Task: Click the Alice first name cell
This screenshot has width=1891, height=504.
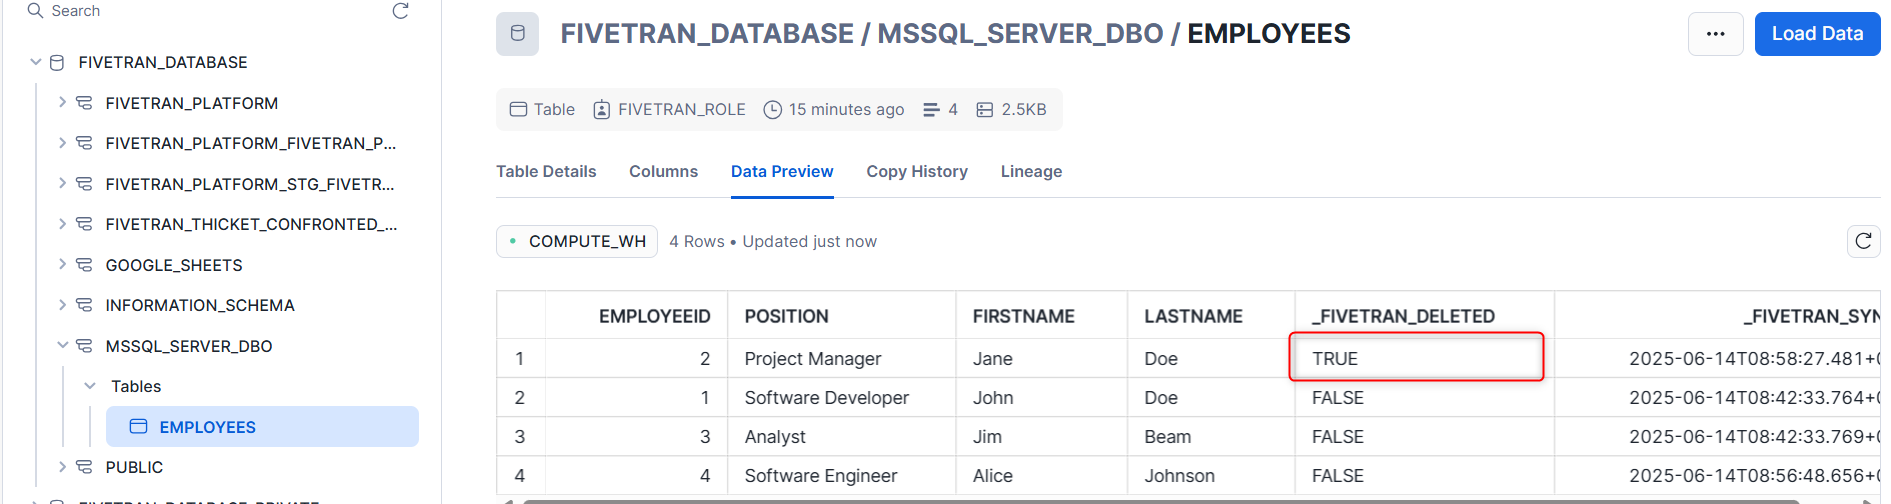Action: pos(1042,476)
